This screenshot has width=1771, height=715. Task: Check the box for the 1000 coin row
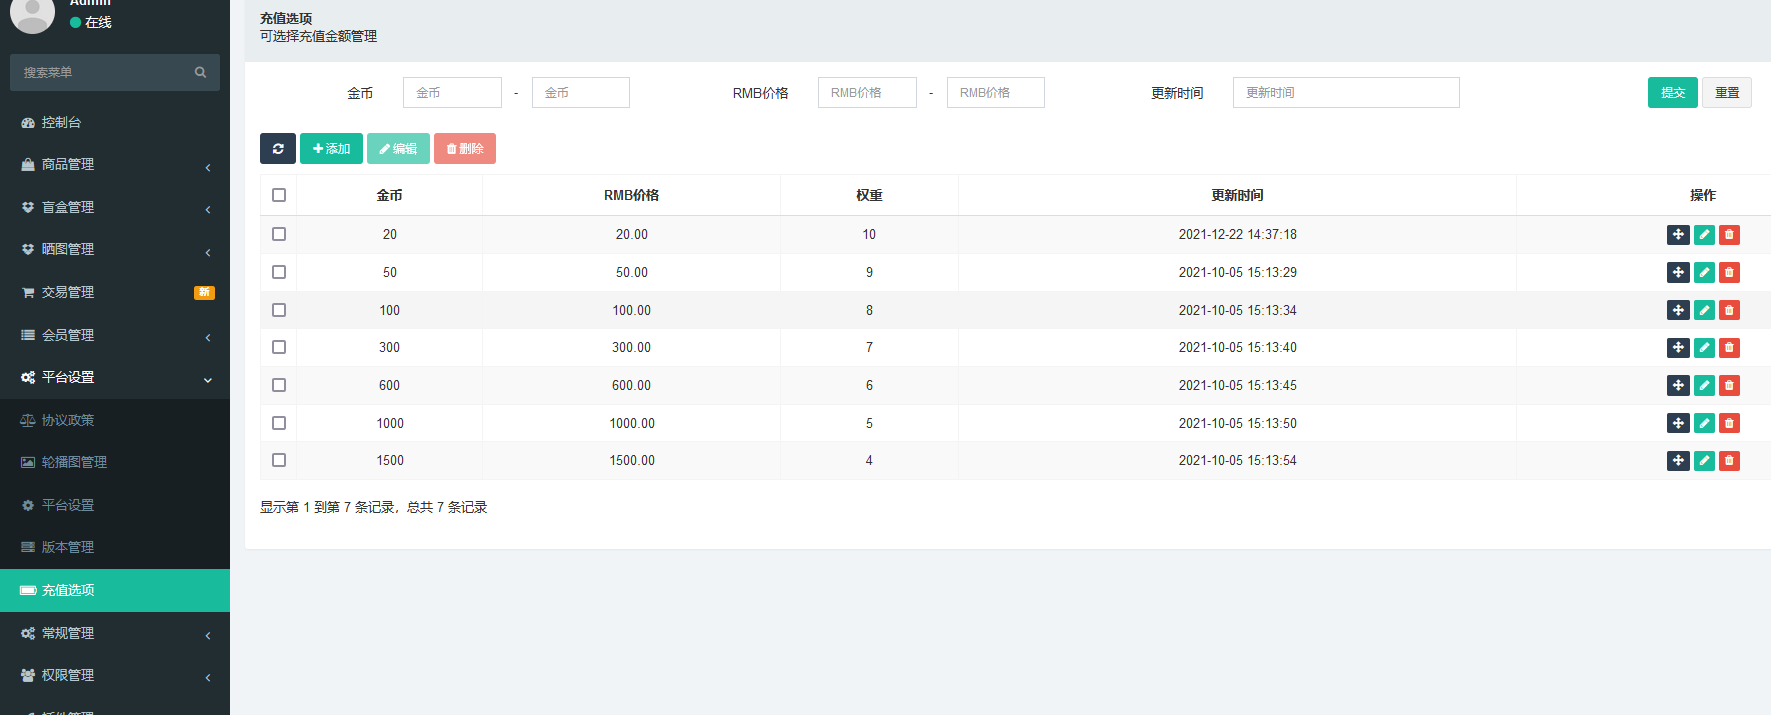[279, 423]
